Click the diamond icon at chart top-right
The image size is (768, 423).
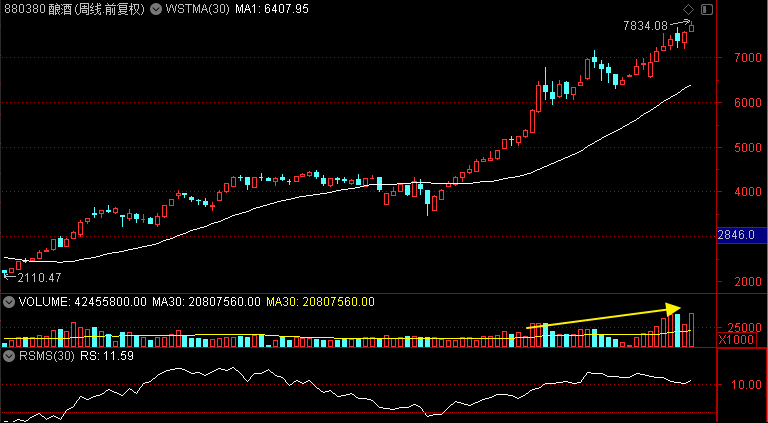point(688,9)
